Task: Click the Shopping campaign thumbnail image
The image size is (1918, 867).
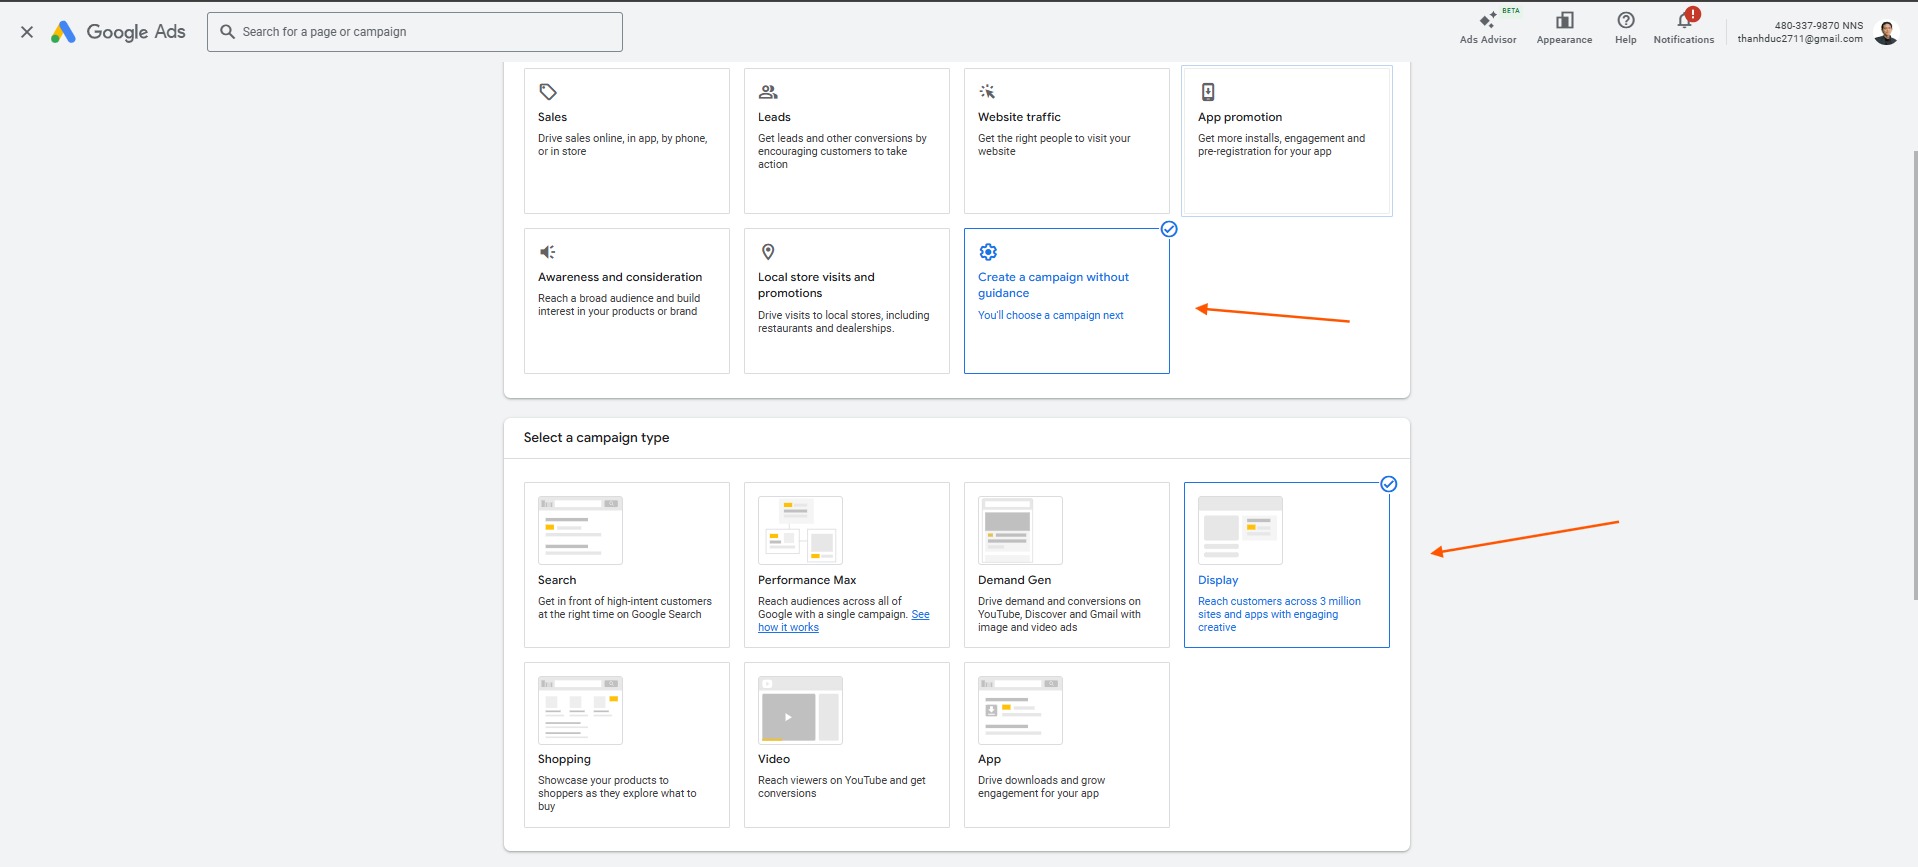Action: click(580, 710)
